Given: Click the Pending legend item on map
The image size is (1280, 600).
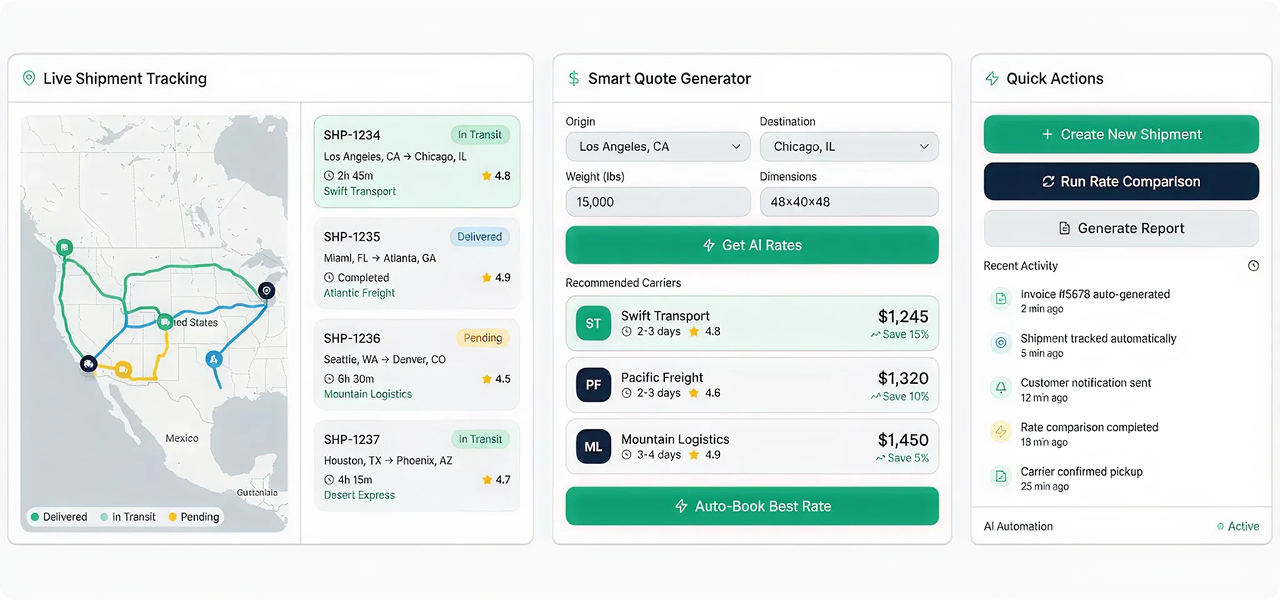Looking at the screenshot, I should tap(194, 517).
